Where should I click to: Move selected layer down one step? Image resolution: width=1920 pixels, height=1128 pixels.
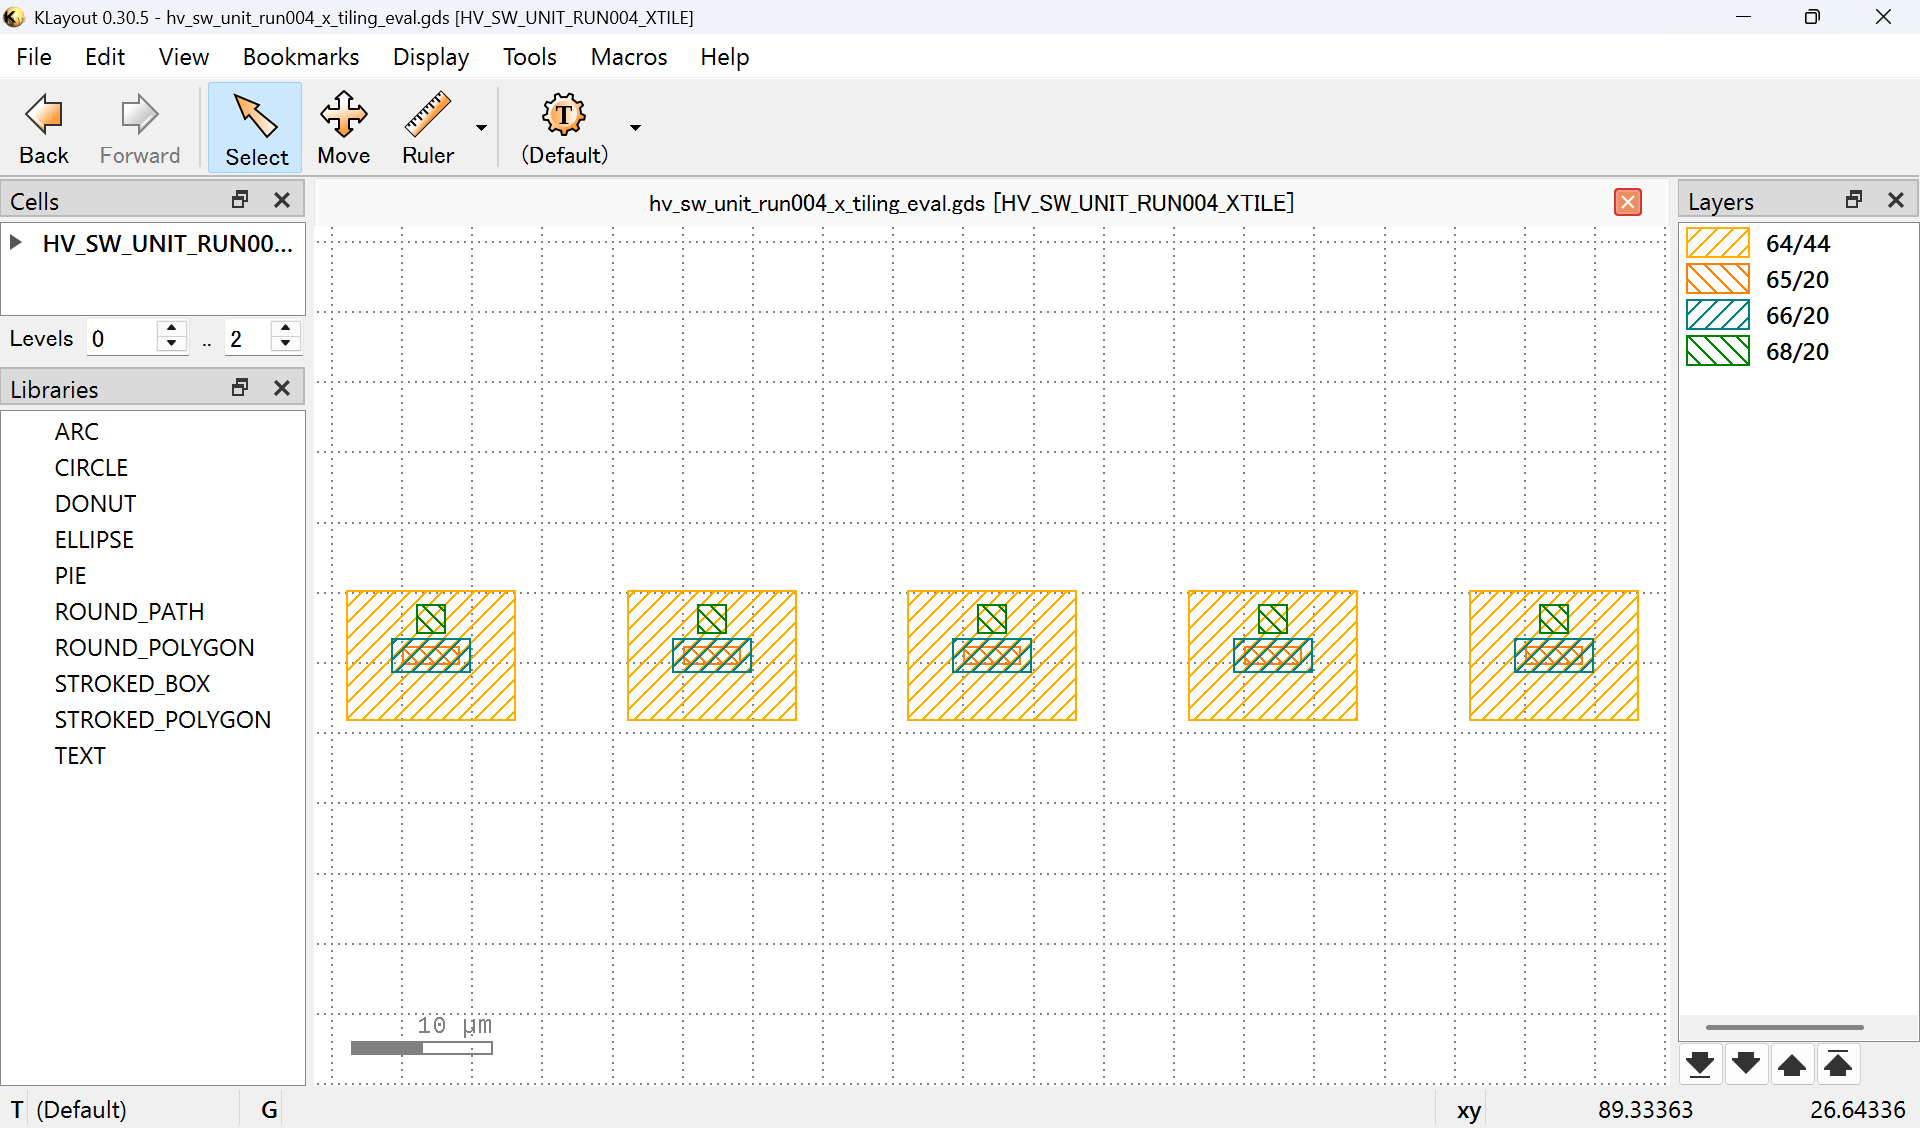tap(1746, 1064)
